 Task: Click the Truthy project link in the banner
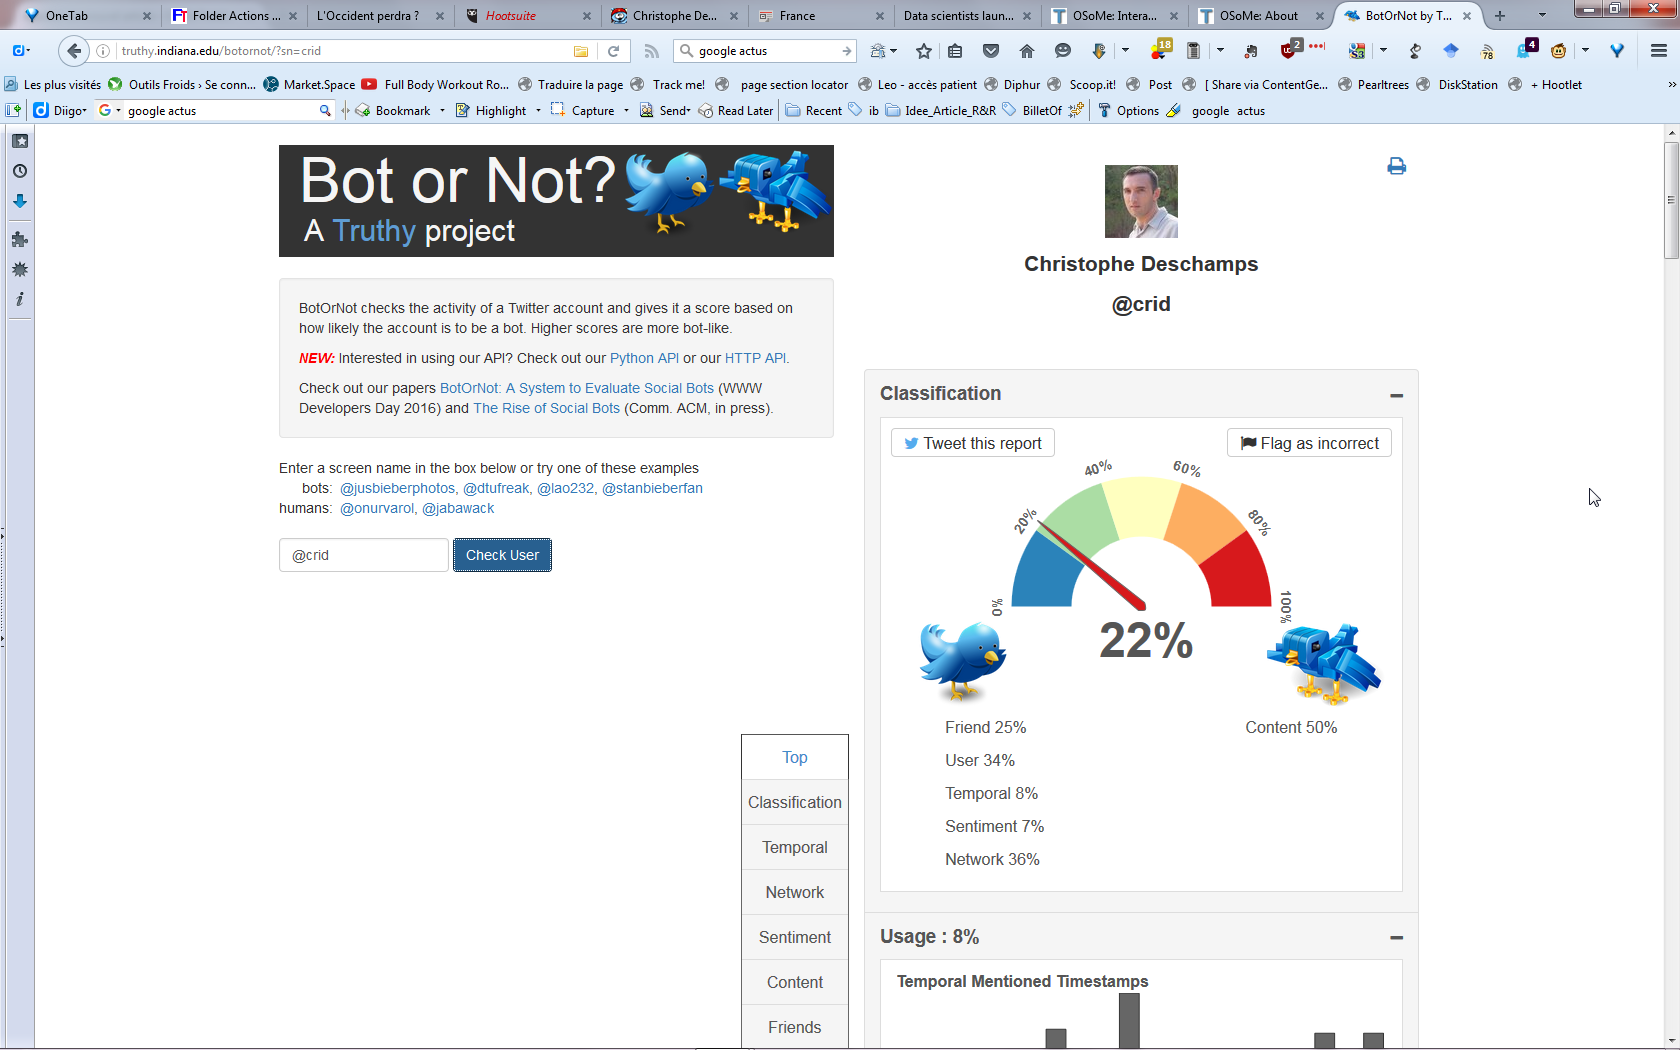[x=373, y=231]
